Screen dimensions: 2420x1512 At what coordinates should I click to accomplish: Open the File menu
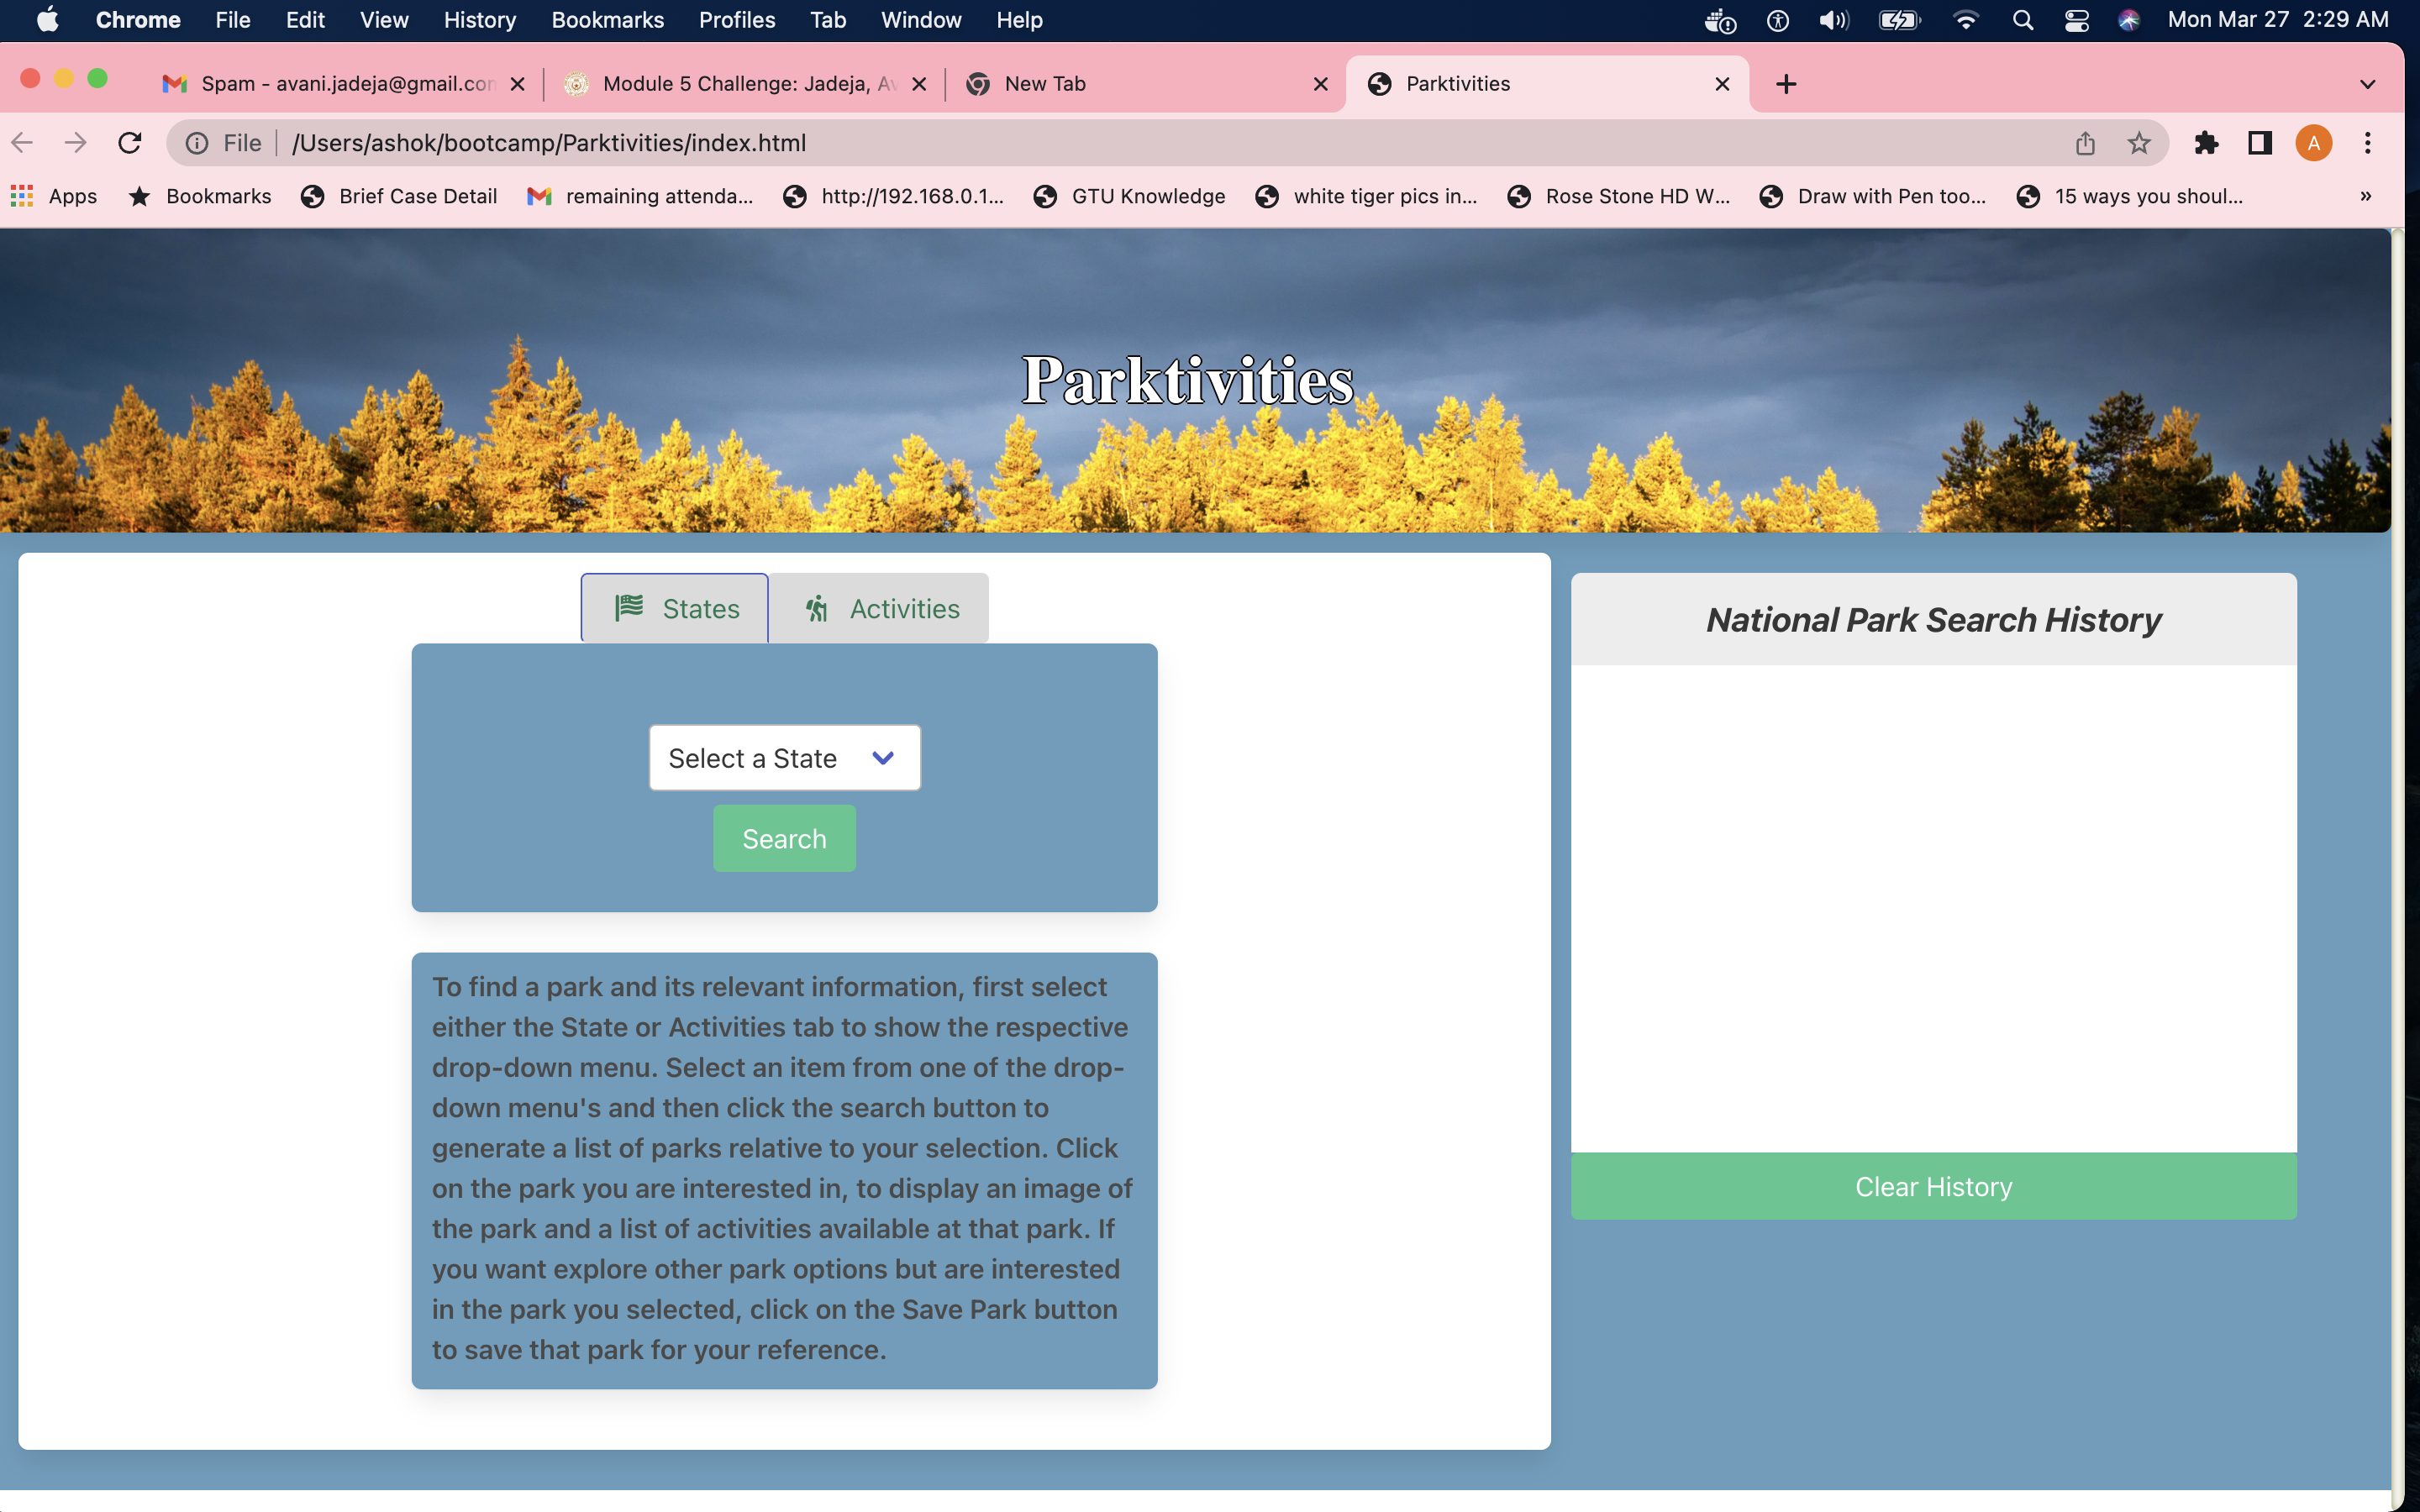coord(233,20)
